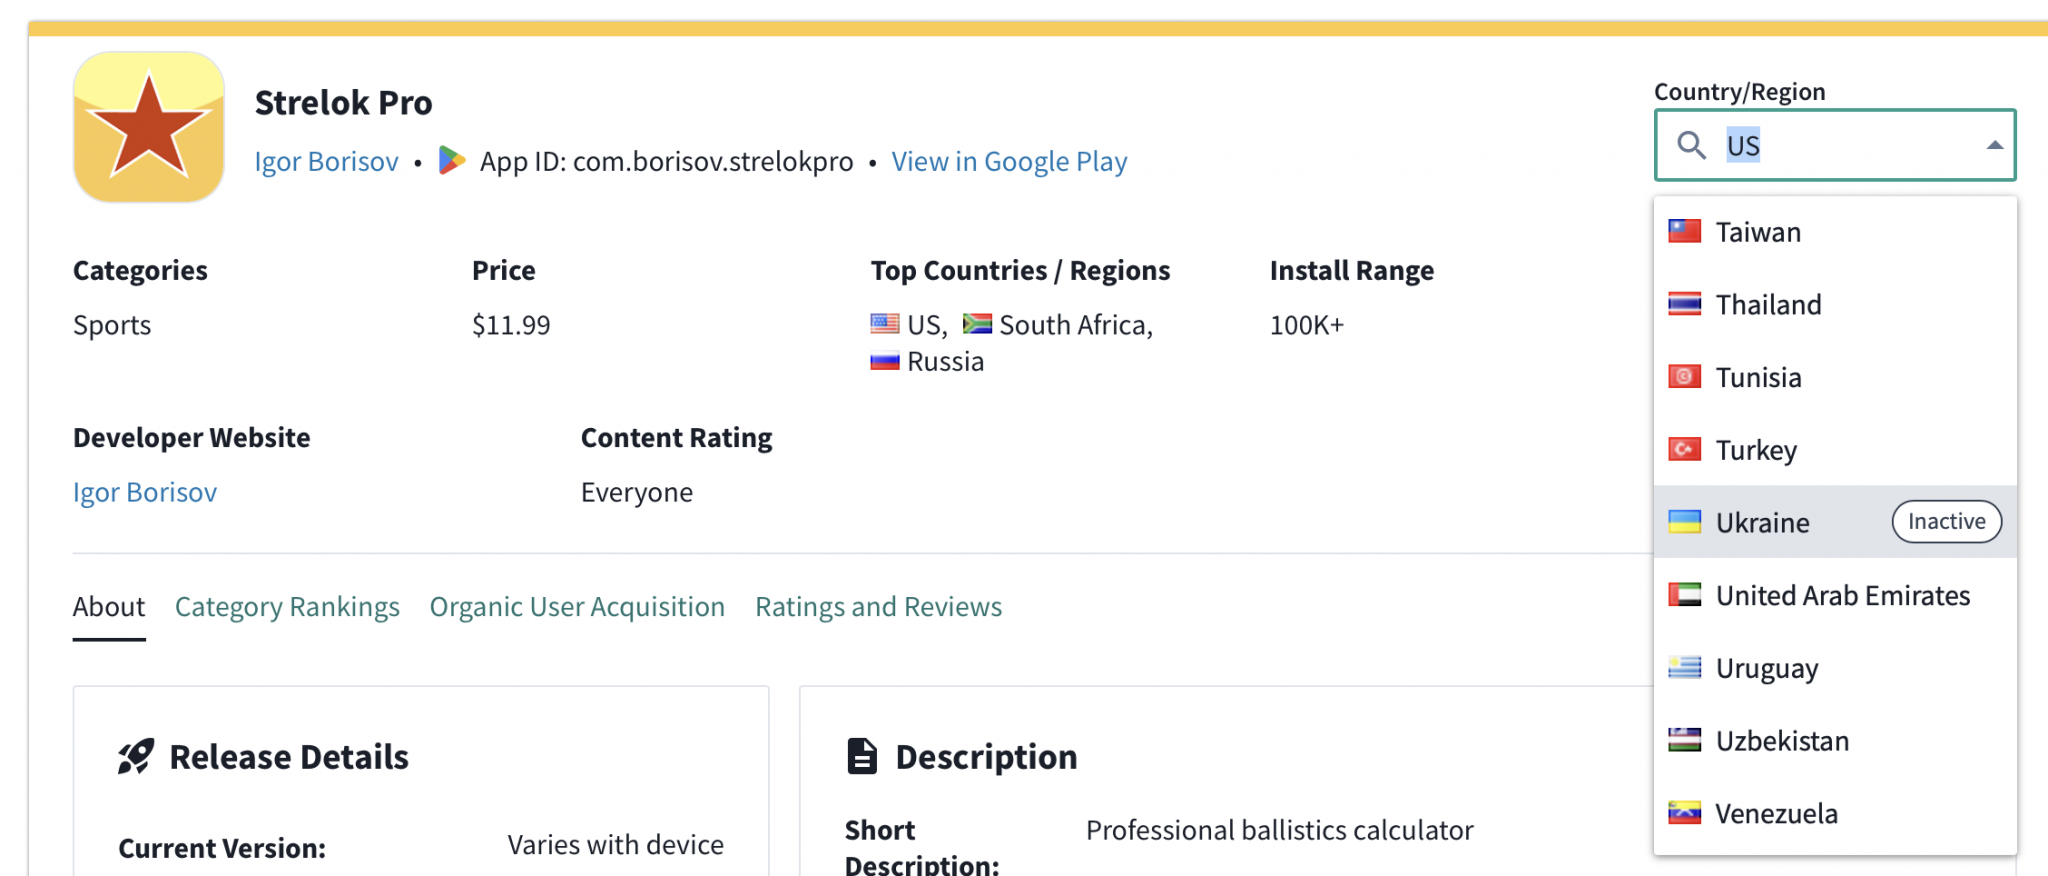Viewport: 2048px width, 876px height.
Task: Click the rocket icon beside Release Details
Action: click(x=136, y=757)
